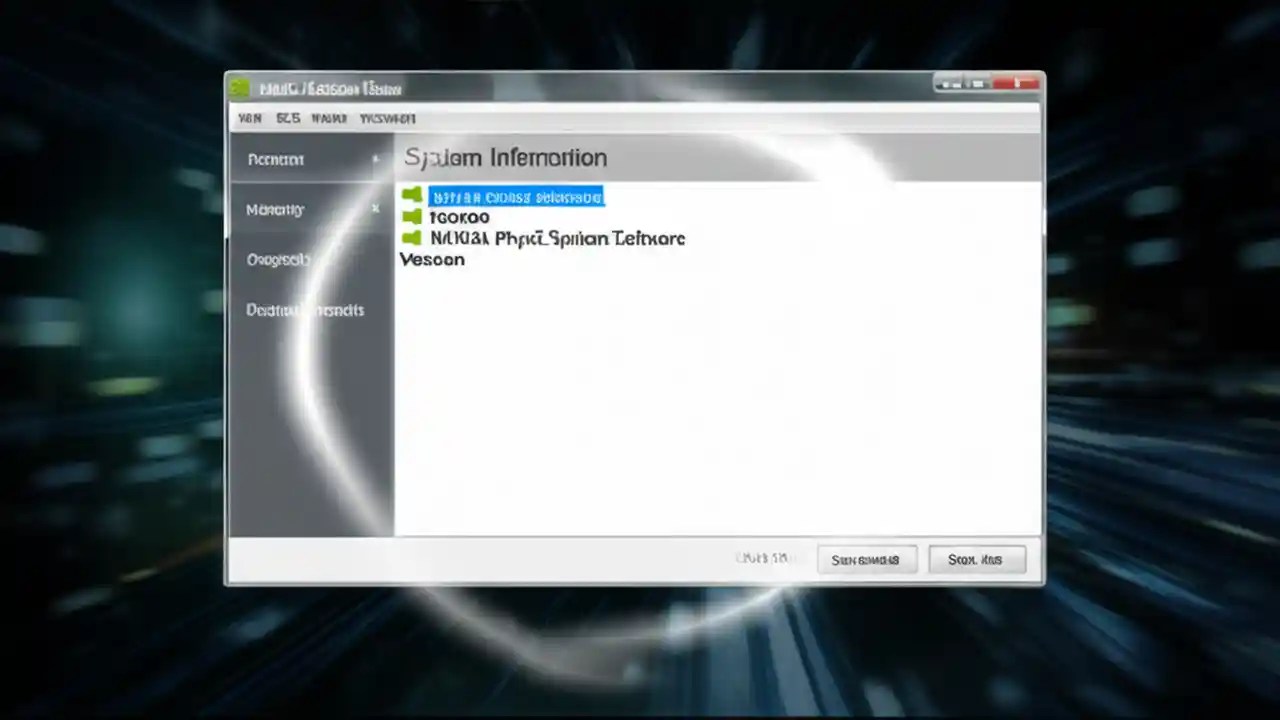Select the Display sidebar category icon area
1280x720 pixels.
[275, 159]
